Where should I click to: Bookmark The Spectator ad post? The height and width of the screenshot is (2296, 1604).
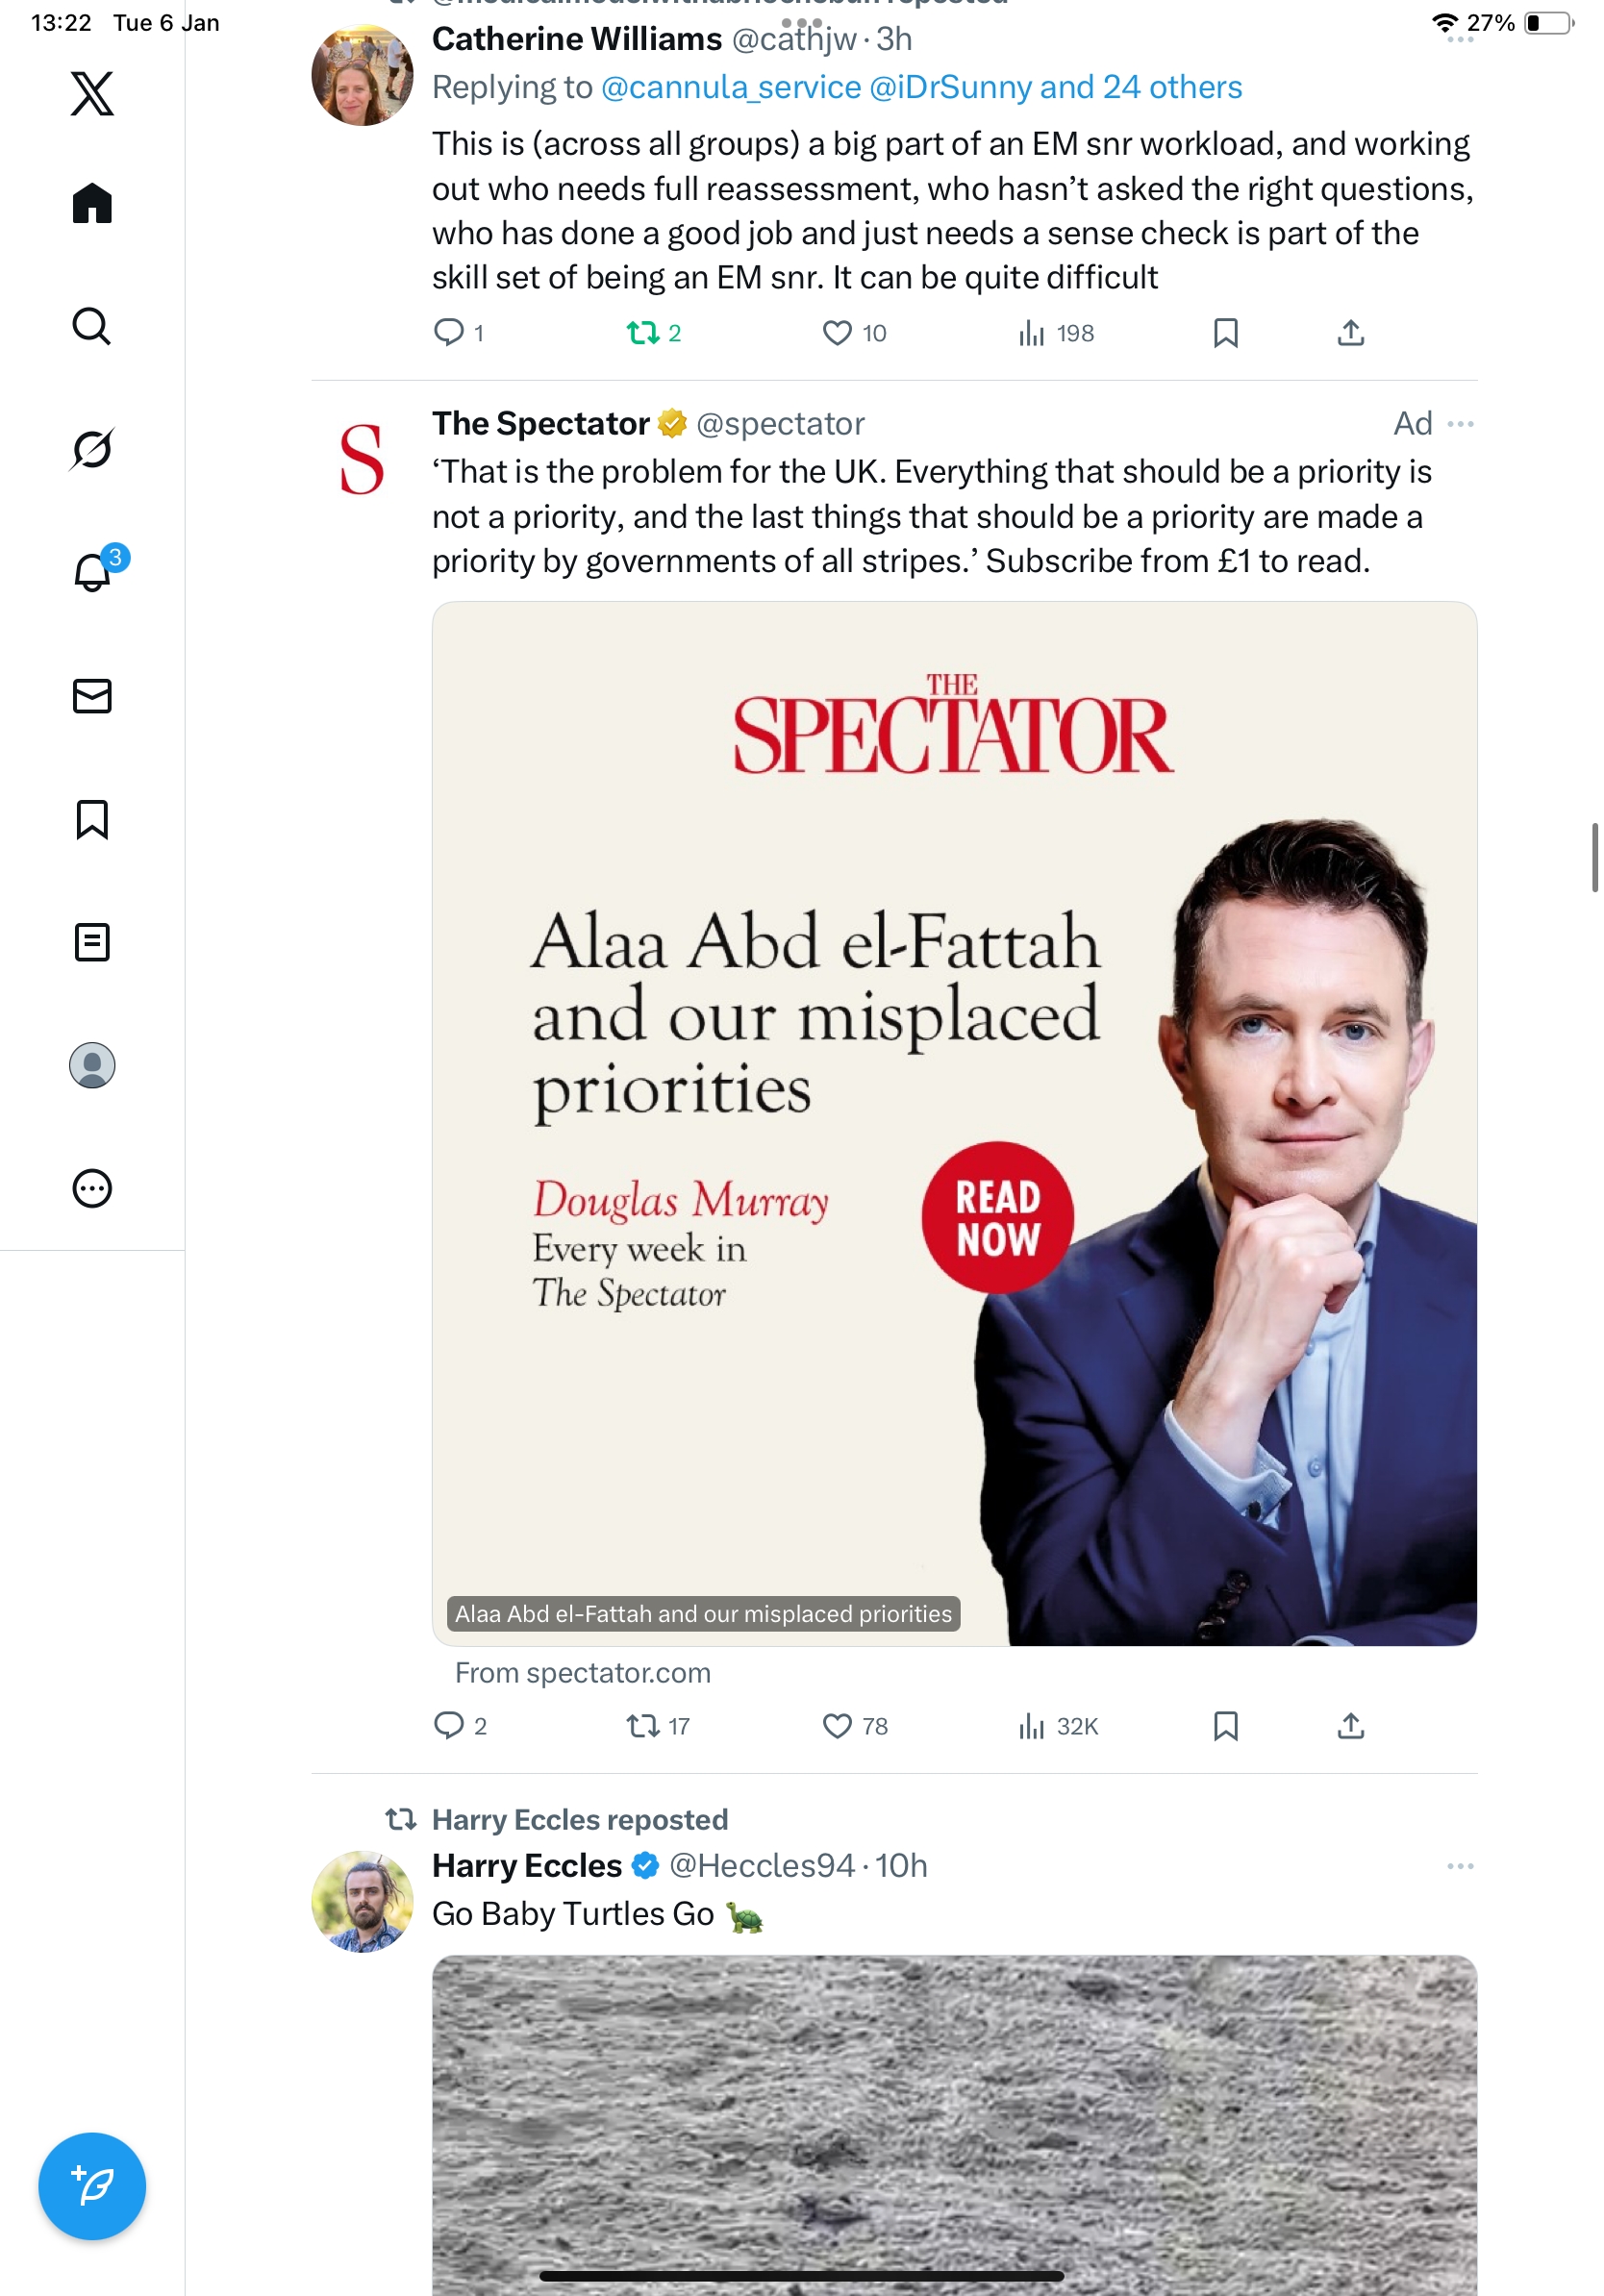(1225, 1726)
